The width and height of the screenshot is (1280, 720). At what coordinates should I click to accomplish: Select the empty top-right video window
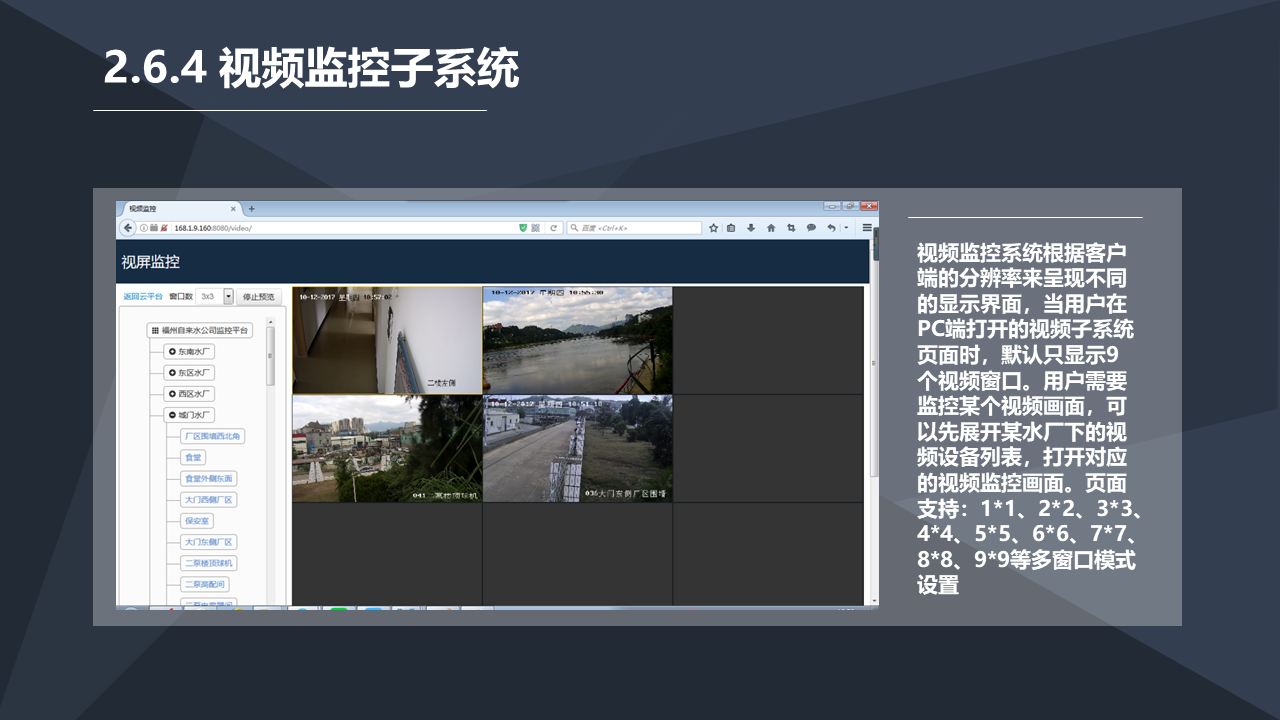point(768,340)
